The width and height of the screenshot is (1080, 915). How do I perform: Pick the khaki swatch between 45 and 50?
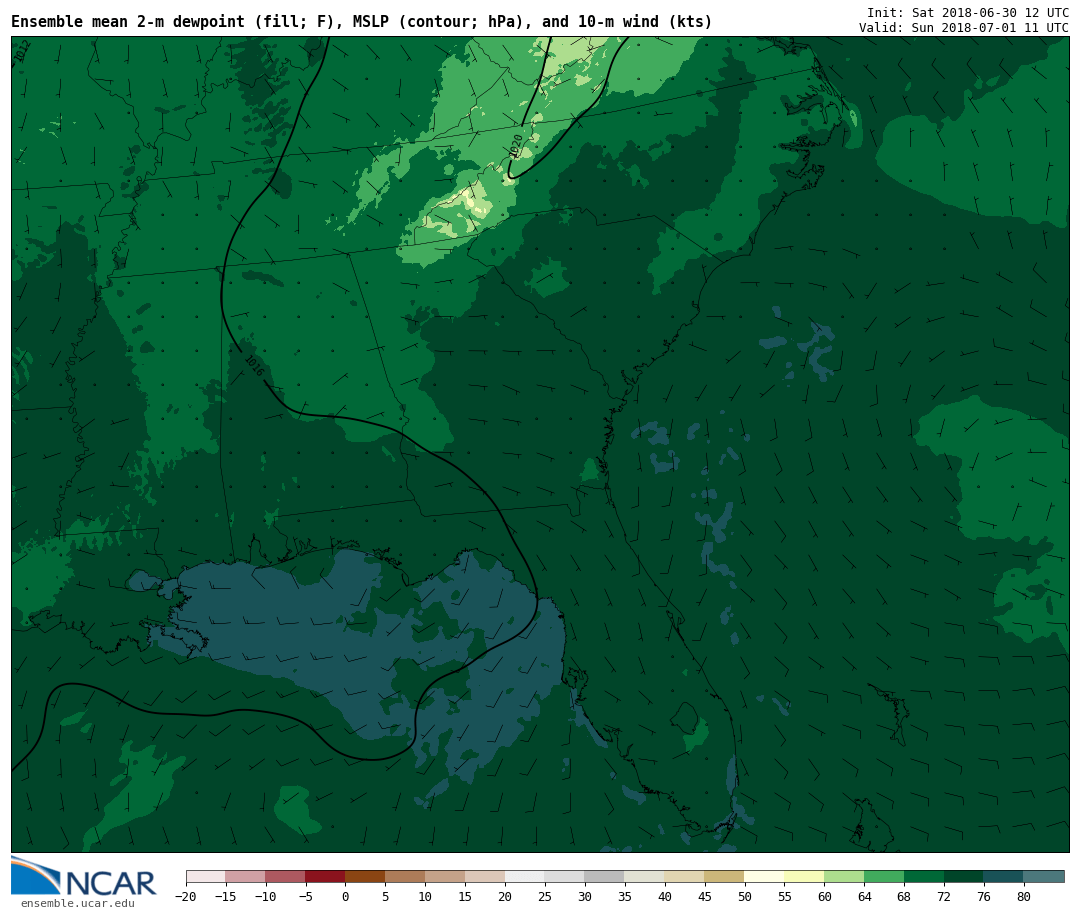coord(725,876)
